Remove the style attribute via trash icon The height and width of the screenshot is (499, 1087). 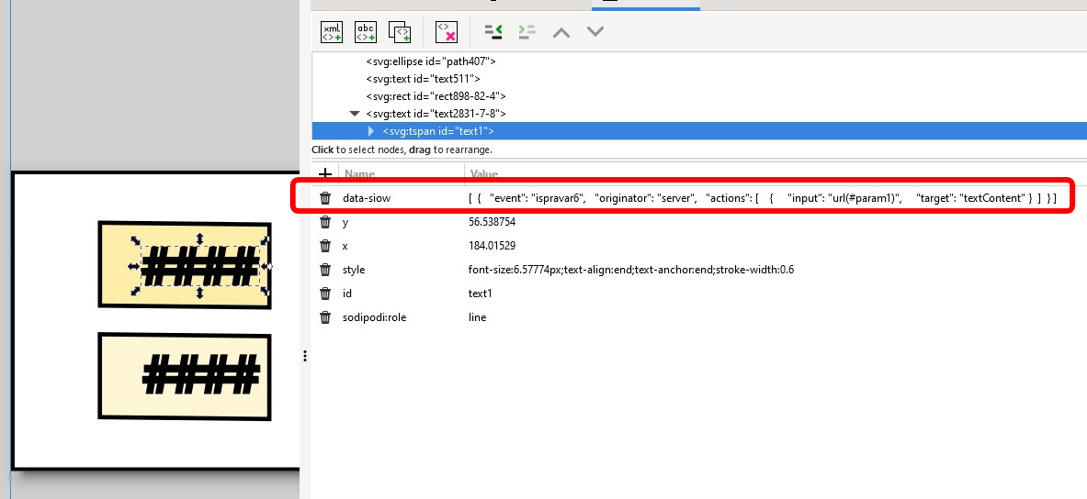click(325, 270)
